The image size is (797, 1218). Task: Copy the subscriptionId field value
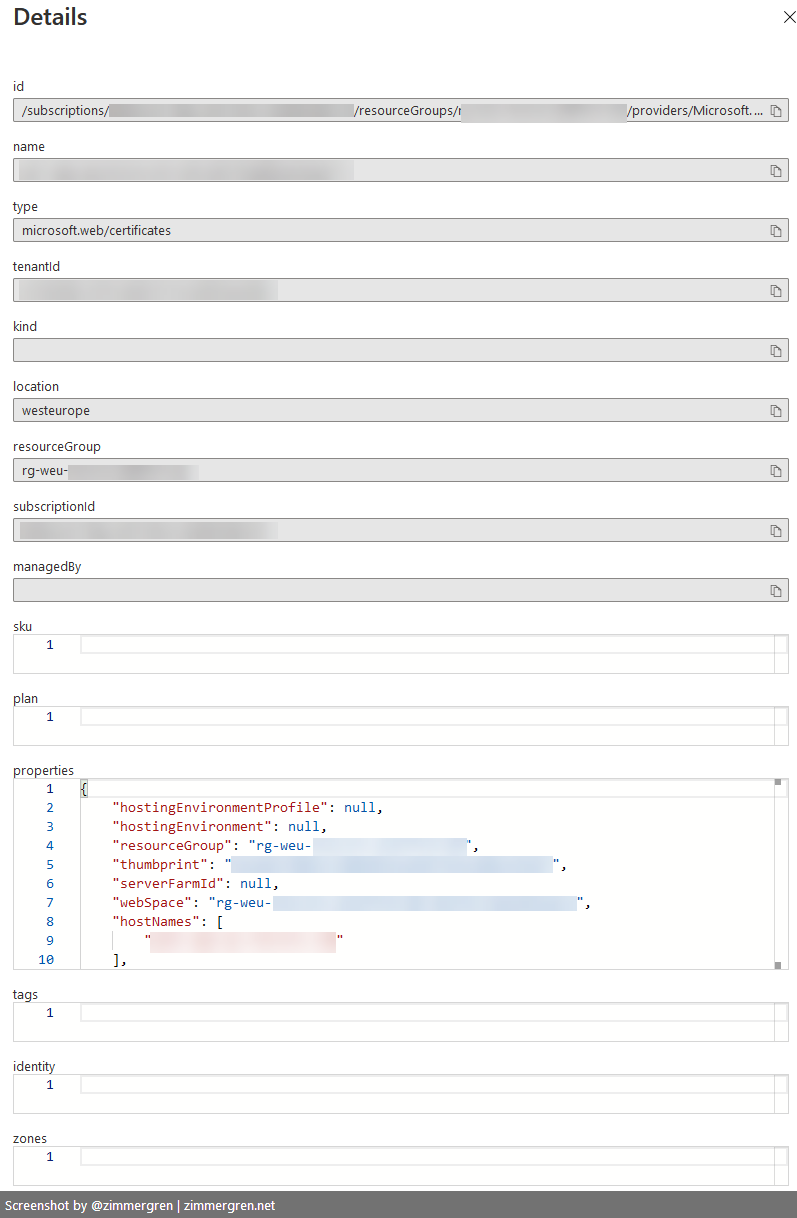pos(775,531)
